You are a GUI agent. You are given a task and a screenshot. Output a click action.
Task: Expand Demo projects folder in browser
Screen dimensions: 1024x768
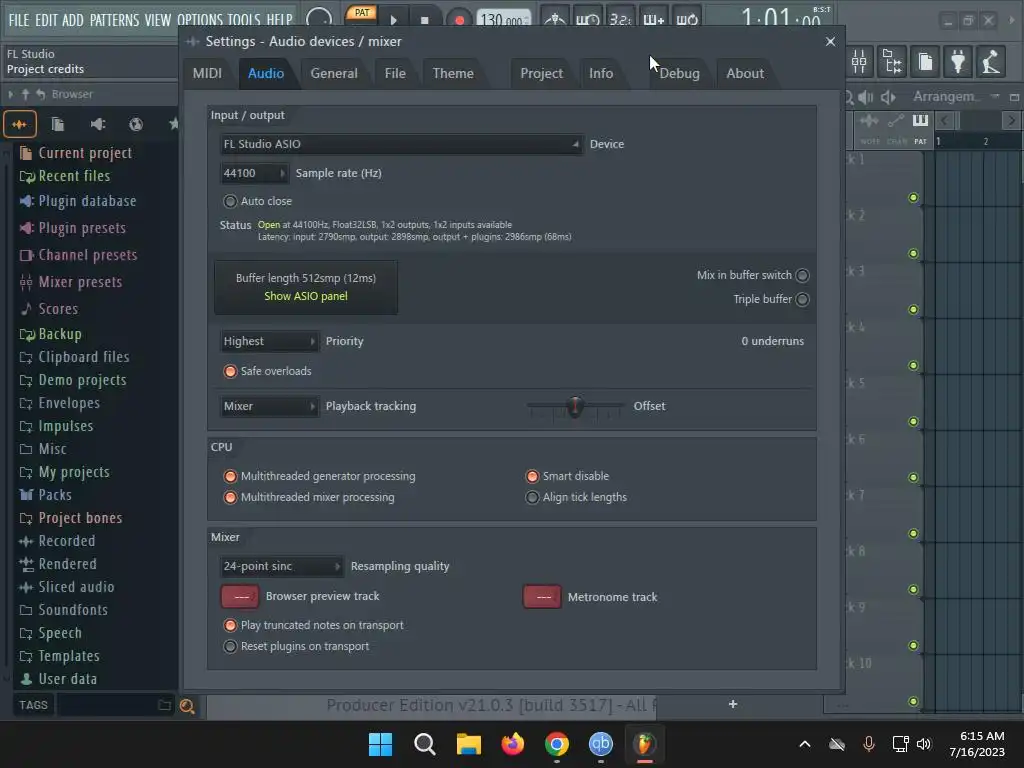82,380
